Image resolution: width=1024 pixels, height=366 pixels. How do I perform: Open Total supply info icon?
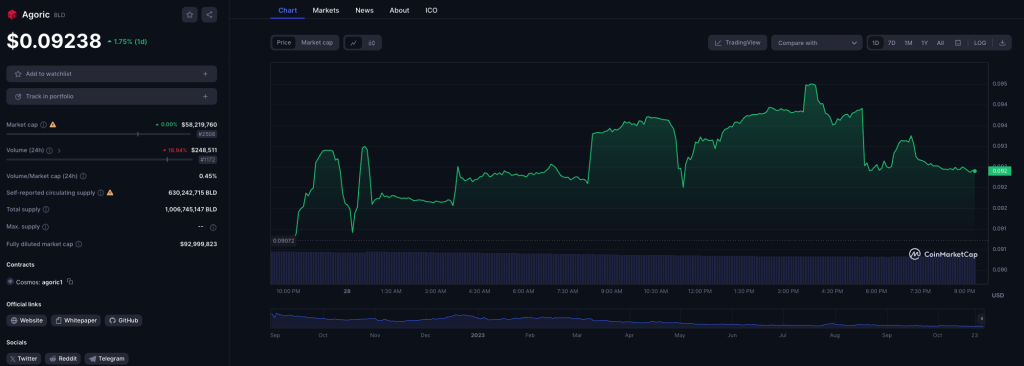click(46, 210)
